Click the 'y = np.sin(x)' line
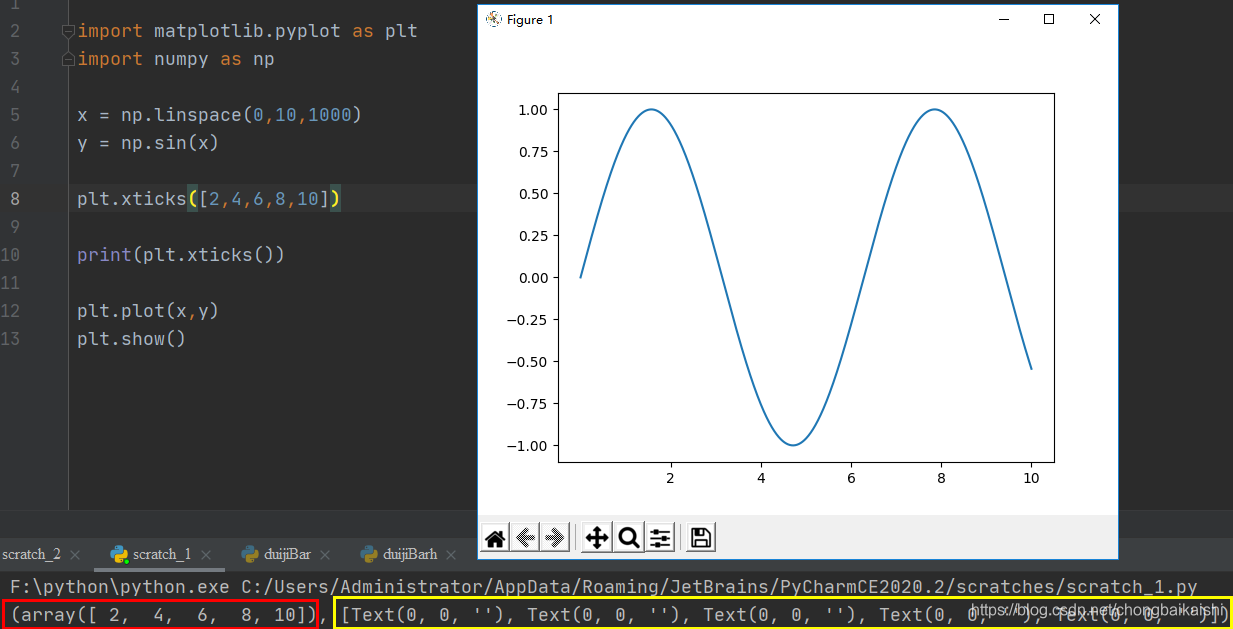The height and width of the screenshot is (629, 1233). (148, 143)
